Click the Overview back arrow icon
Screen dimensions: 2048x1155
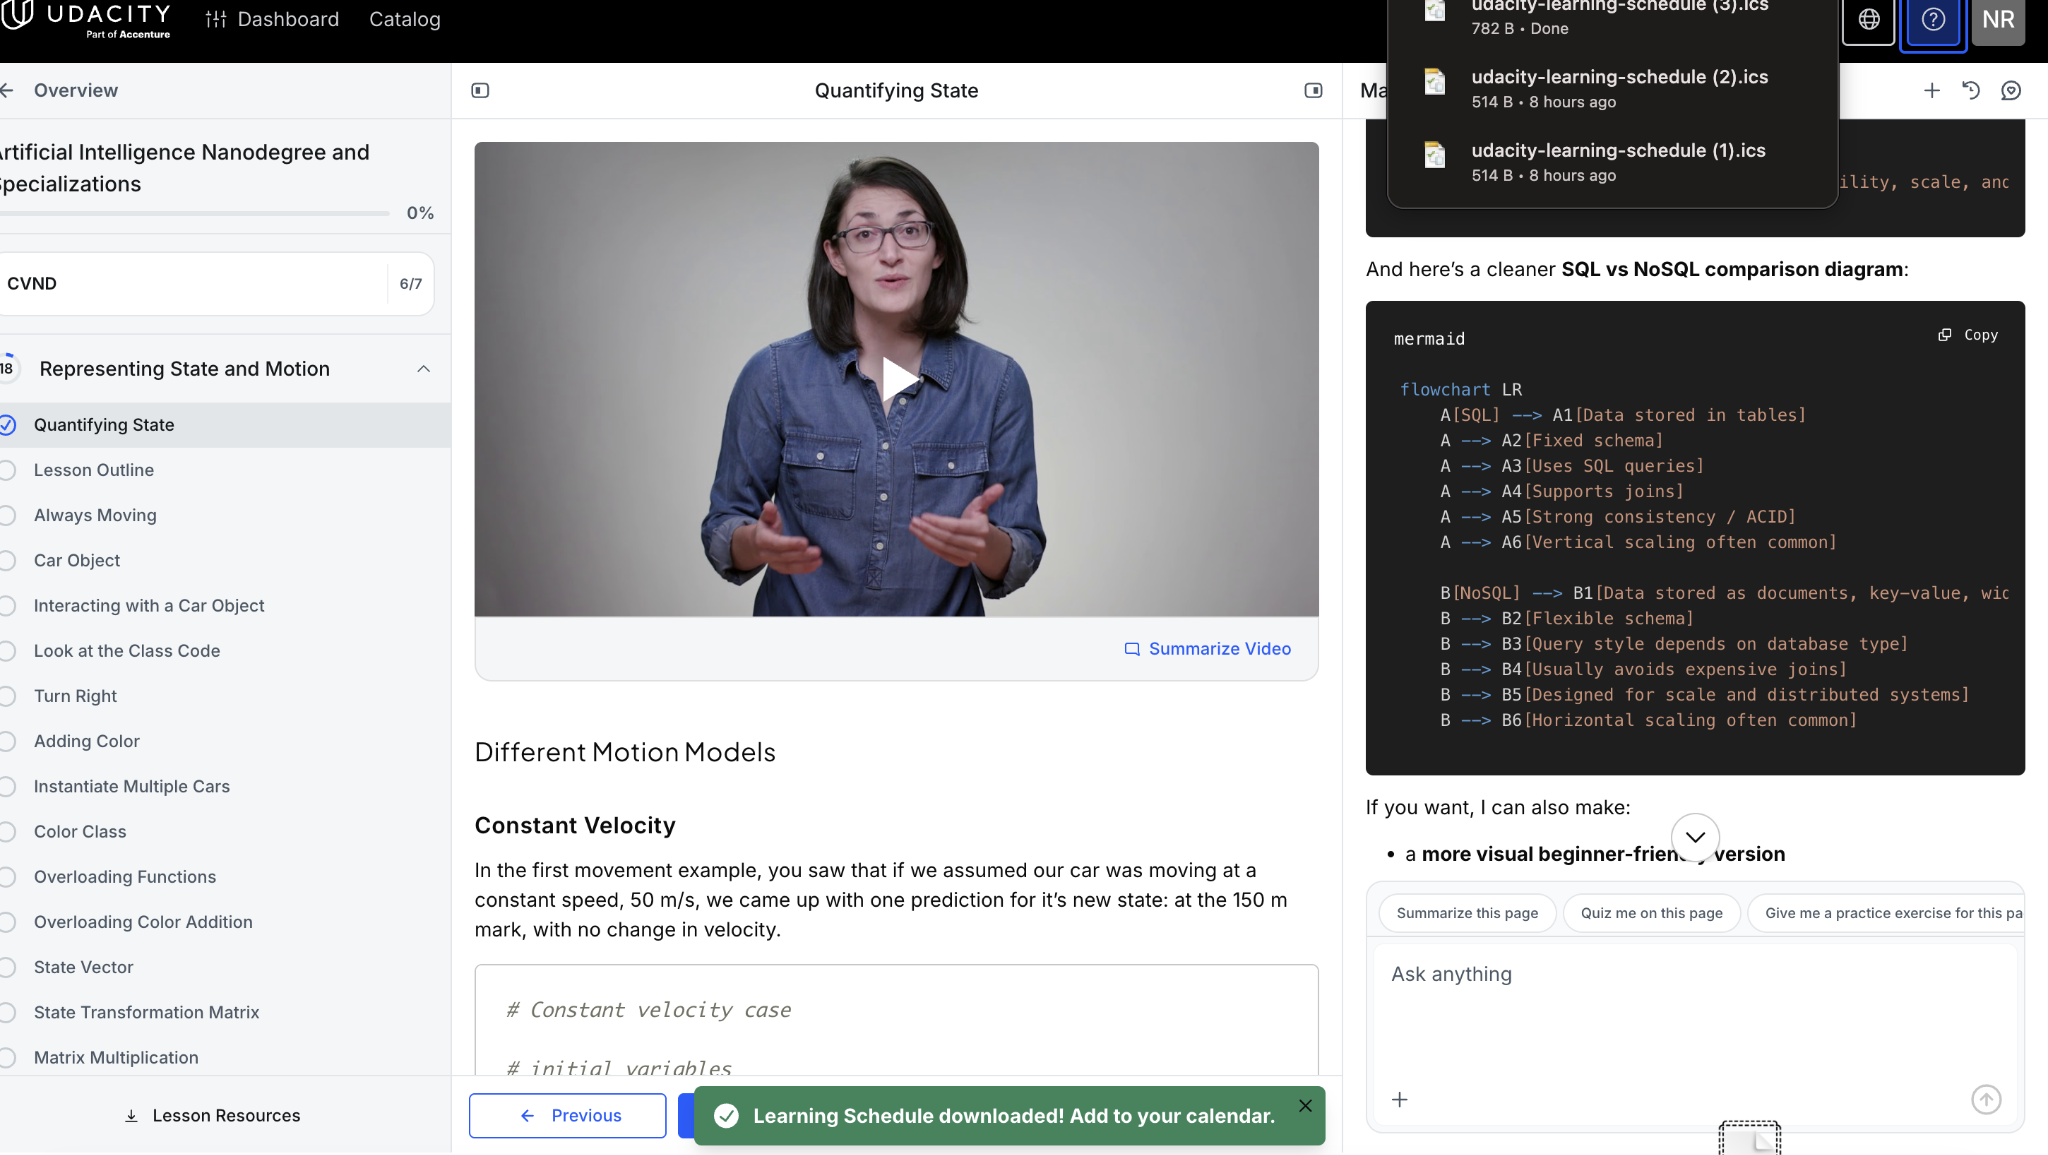click(7, 90)
